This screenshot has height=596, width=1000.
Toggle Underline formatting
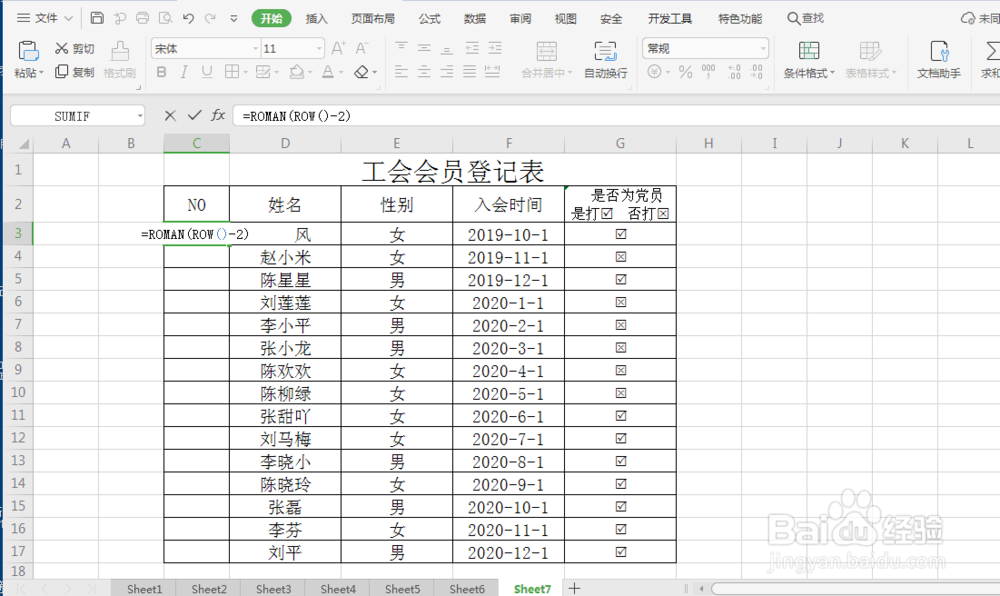coord(207,72)
